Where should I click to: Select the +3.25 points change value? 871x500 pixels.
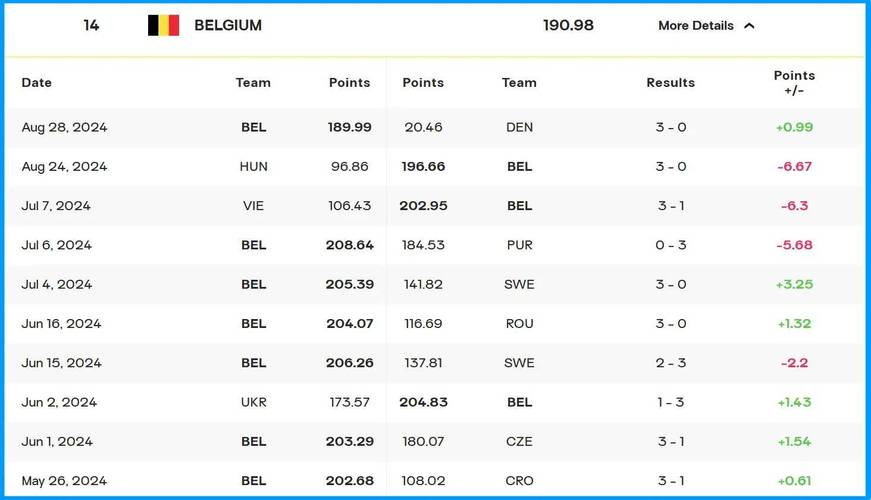coord(794,284)
